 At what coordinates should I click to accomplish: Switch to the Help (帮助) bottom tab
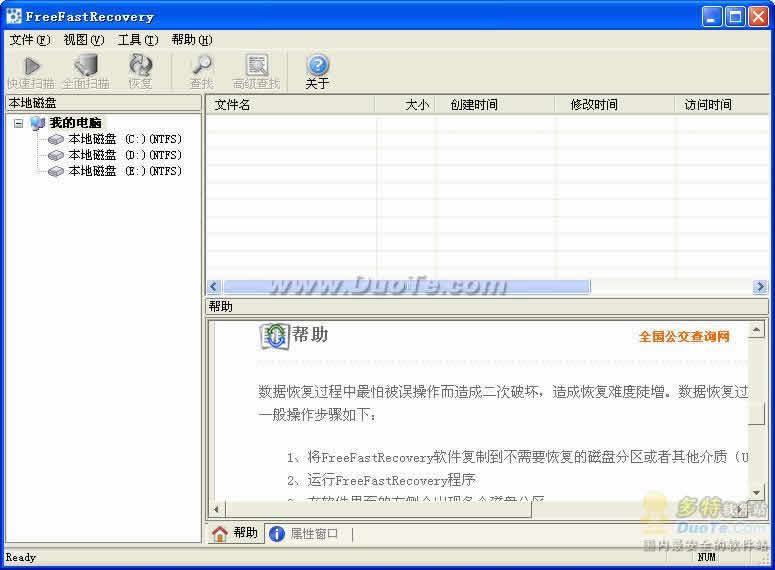click(235, 533)
